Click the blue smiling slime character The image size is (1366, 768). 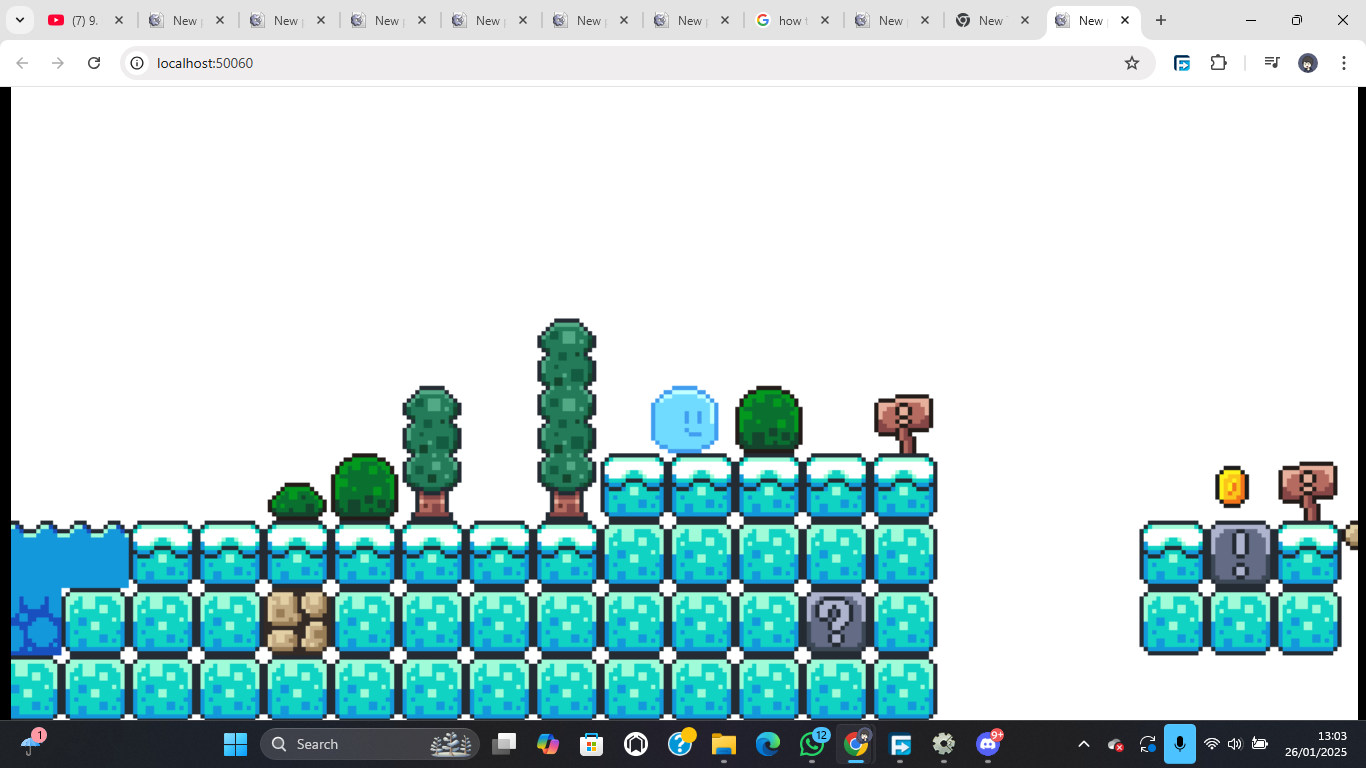(x=685, y=419)
